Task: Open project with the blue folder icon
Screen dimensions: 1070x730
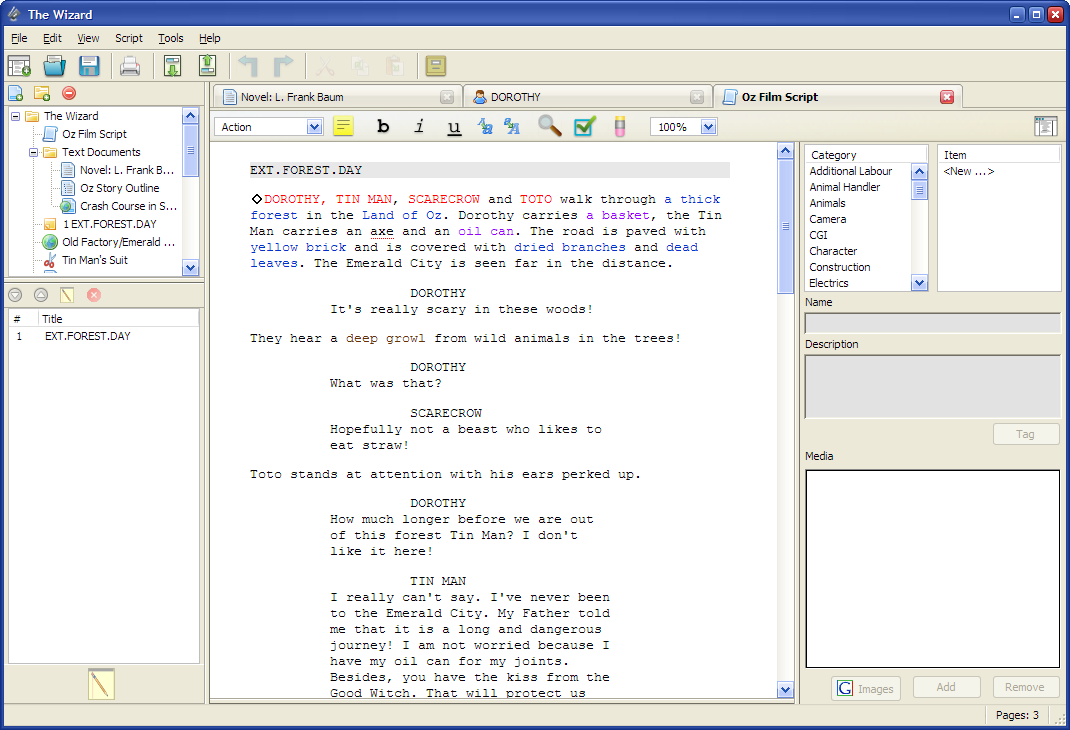Action: point(55,66)
